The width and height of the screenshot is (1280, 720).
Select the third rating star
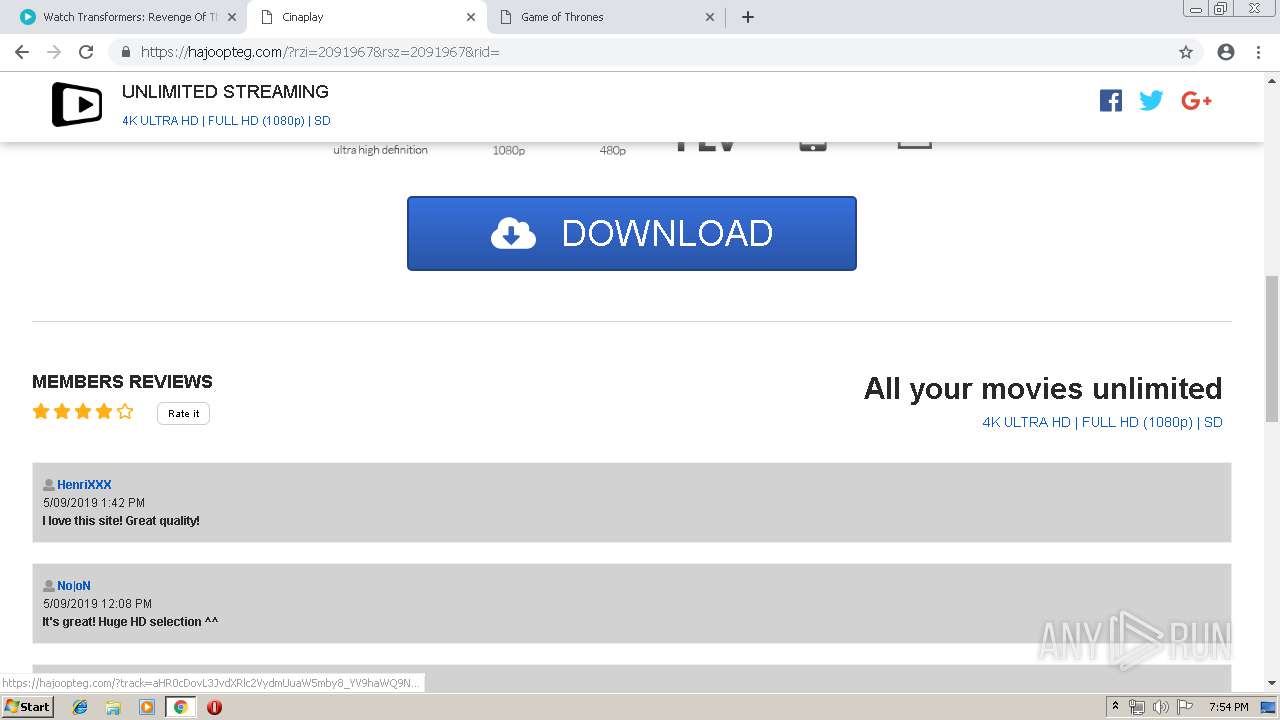83,411
